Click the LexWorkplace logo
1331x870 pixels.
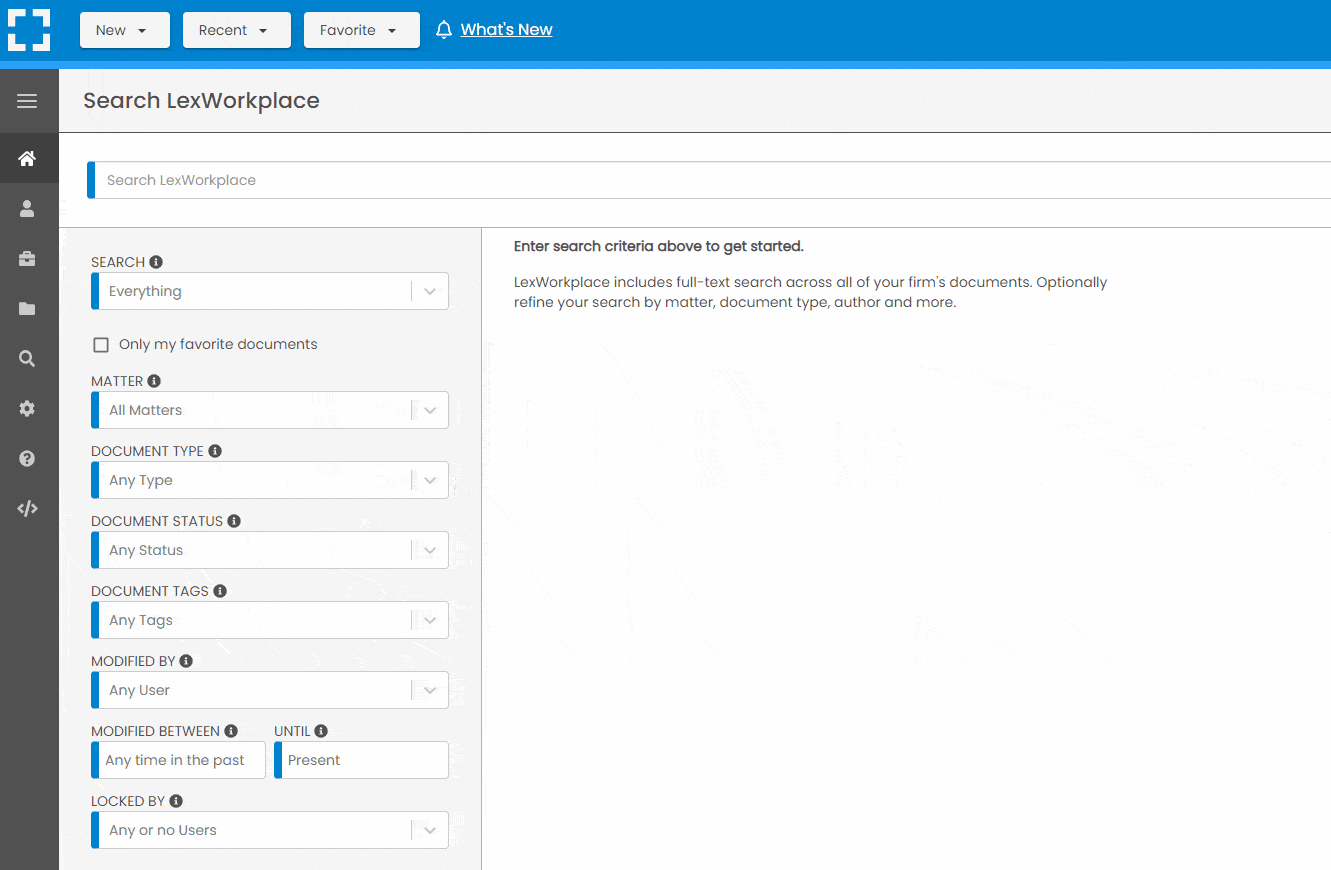(29, 29)
